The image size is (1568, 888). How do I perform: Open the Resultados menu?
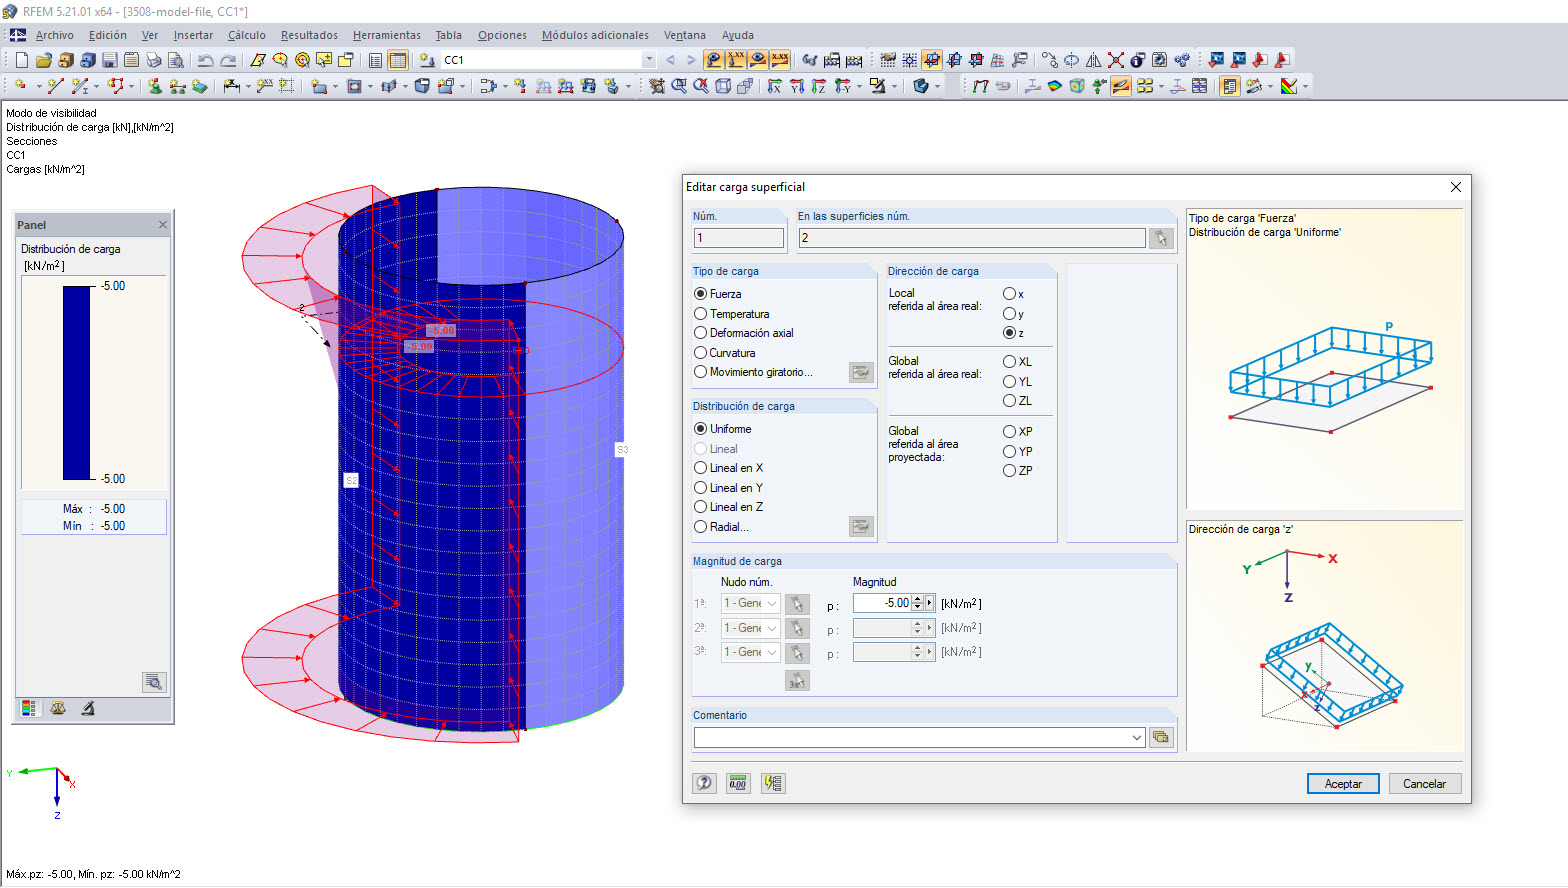309,35
